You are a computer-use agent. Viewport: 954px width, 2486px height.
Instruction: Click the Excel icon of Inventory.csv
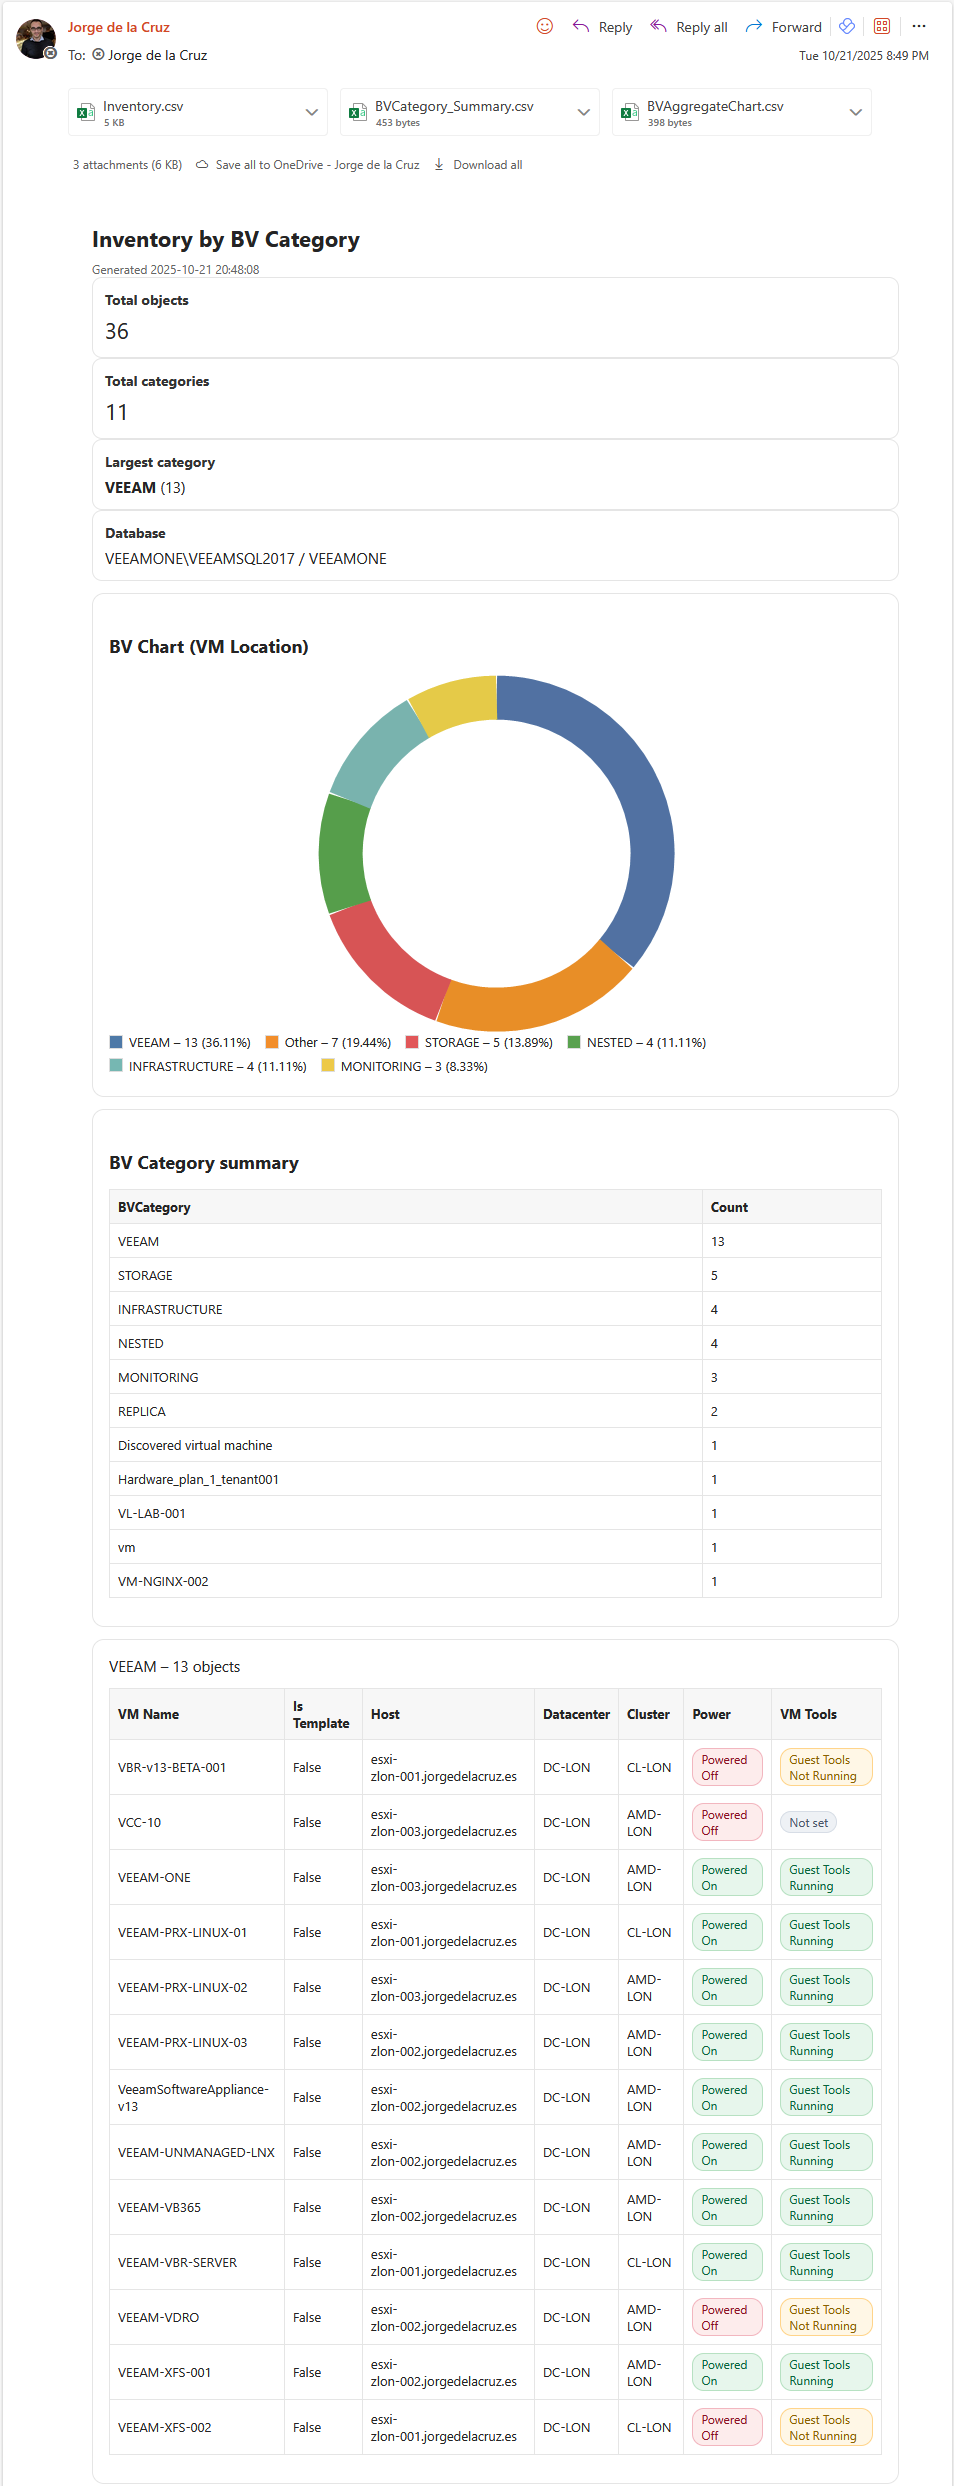click(86, 112)
